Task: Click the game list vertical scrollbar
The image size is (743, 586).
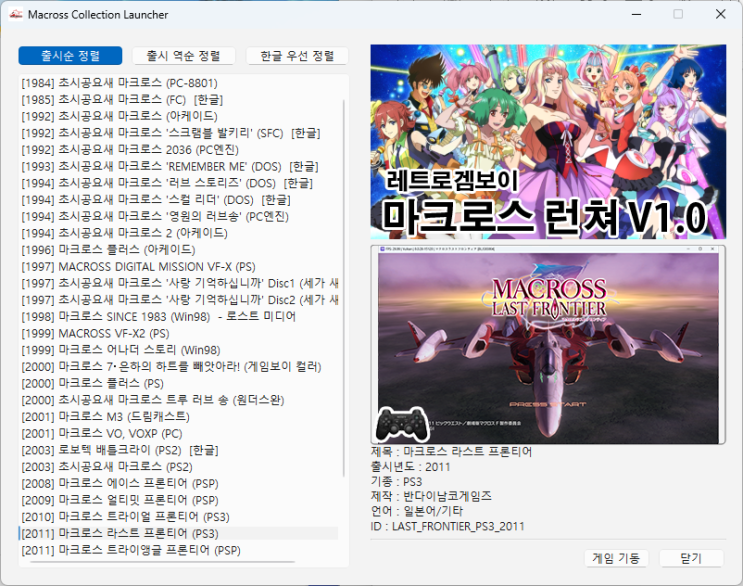Action: click(343, 300)
